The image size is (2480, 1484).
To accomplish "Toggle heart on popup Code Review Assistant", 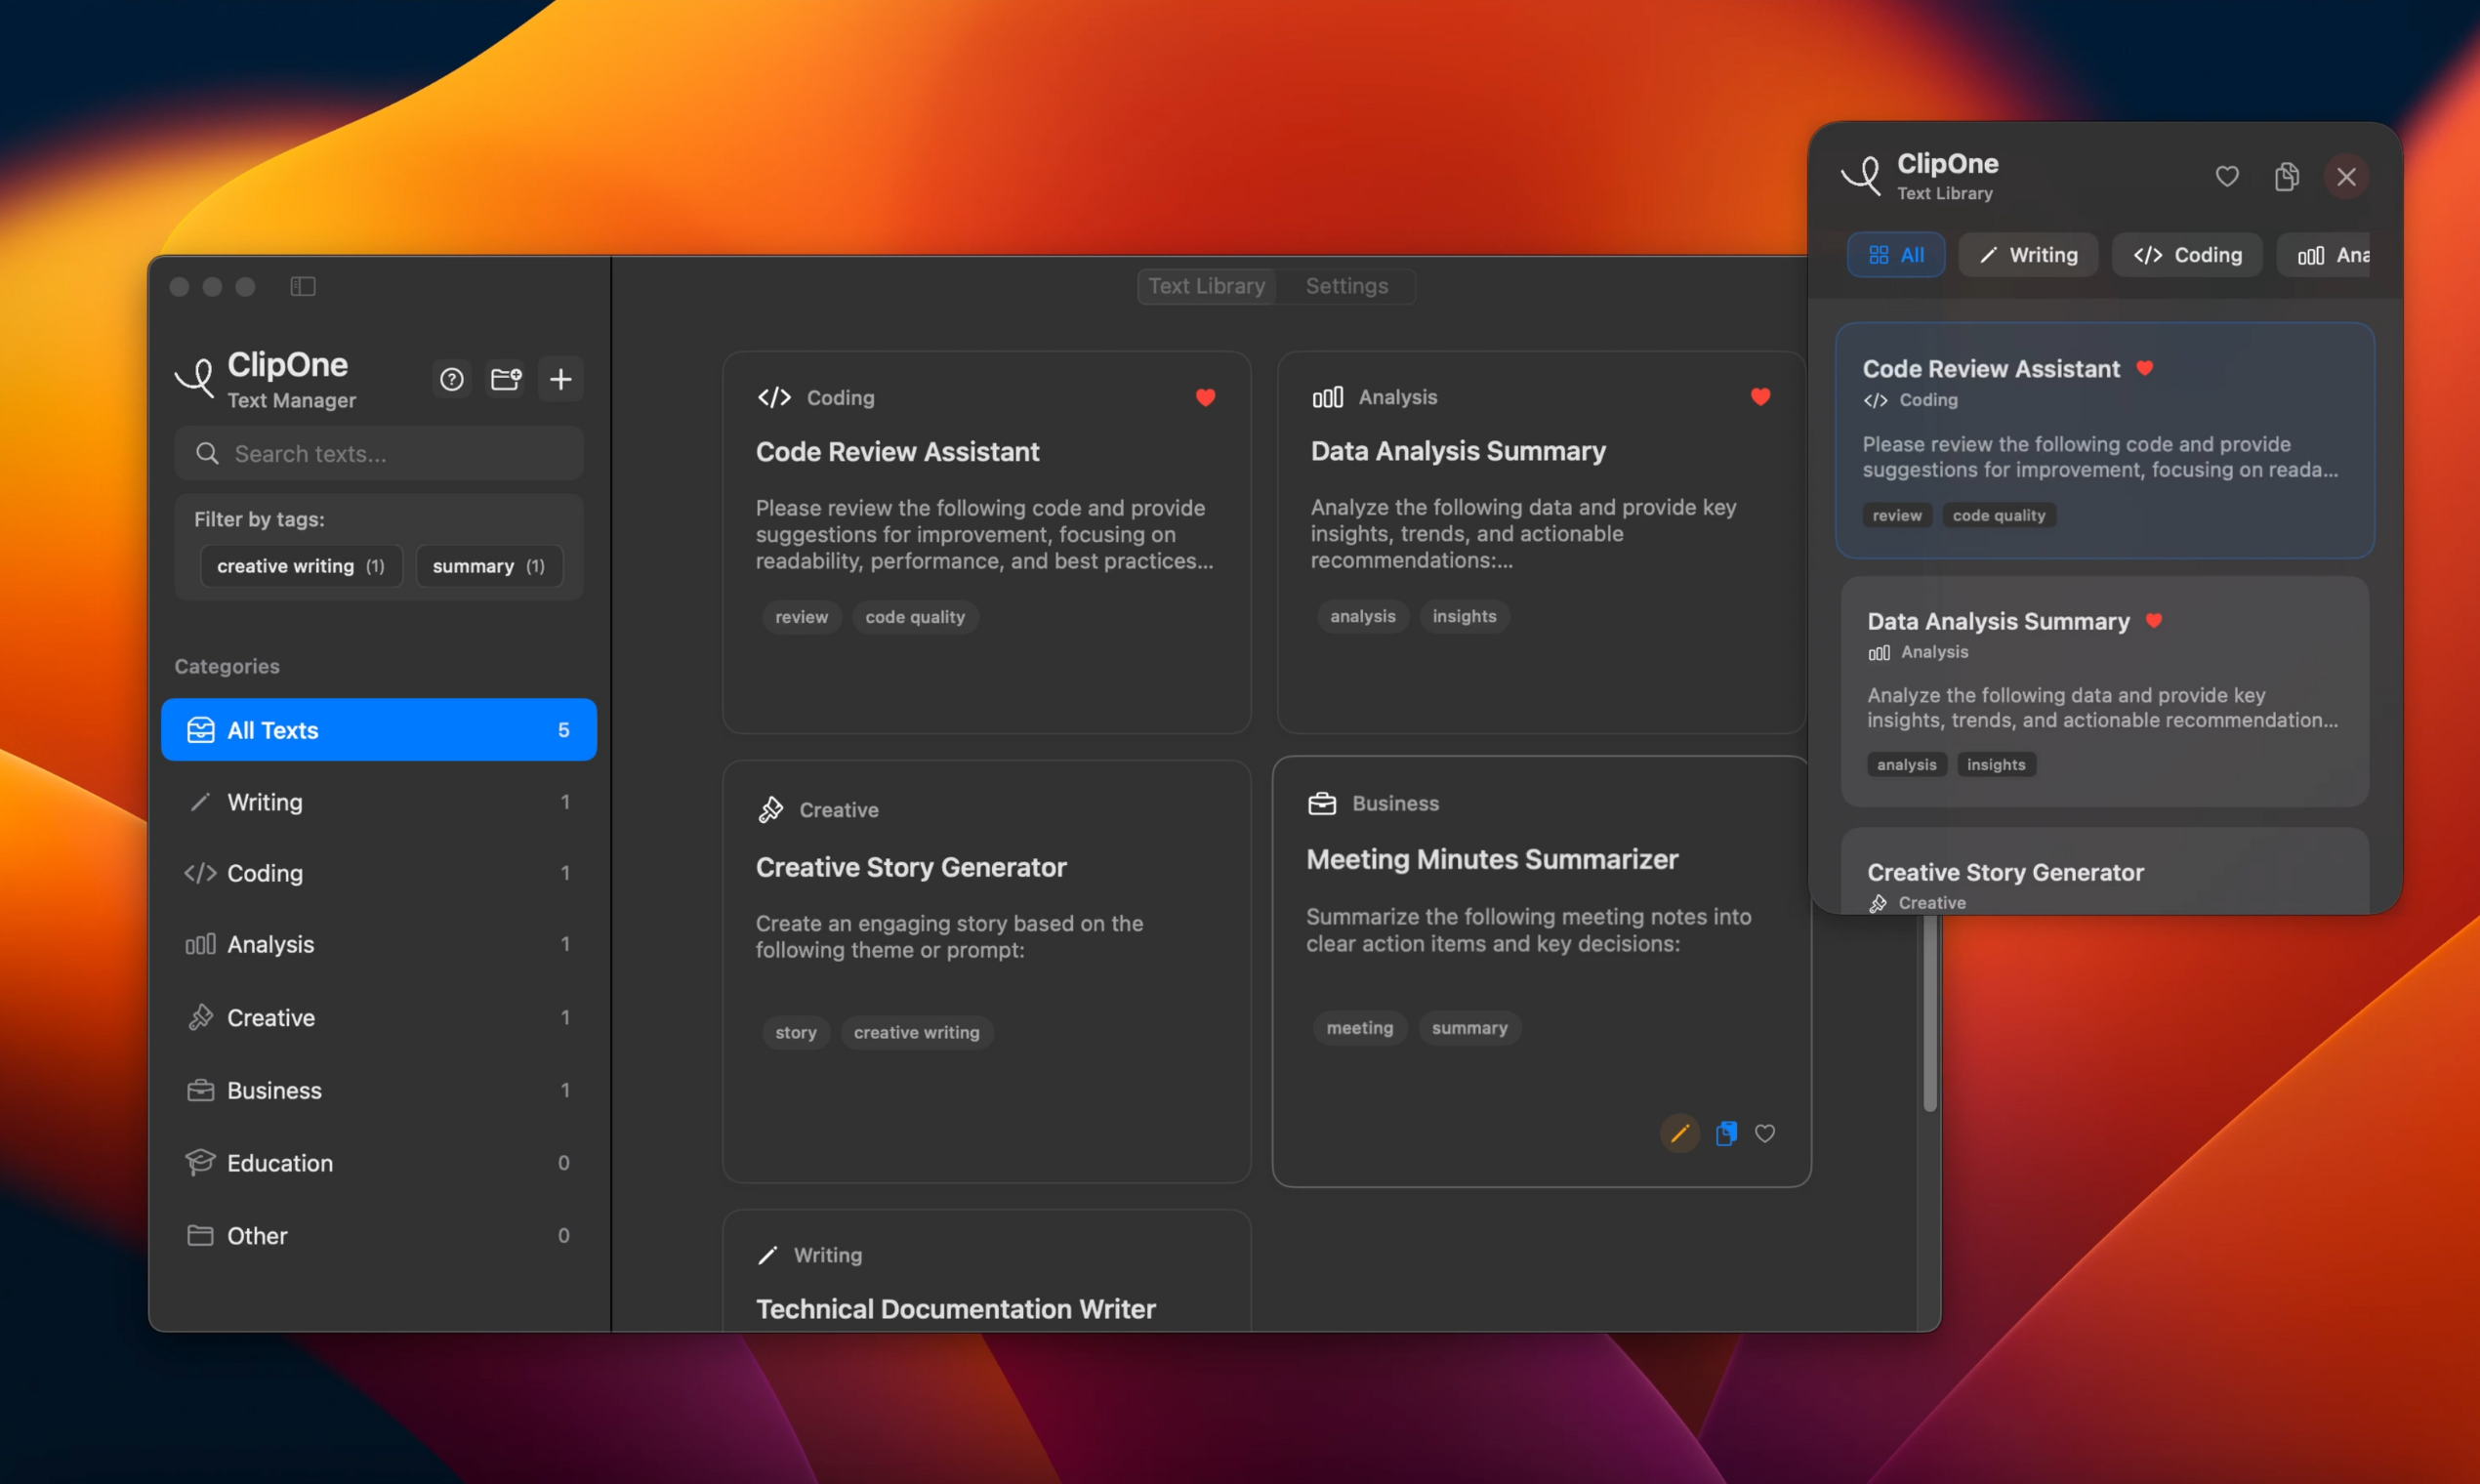I will pyautogui.click(x=2145, y=368).
